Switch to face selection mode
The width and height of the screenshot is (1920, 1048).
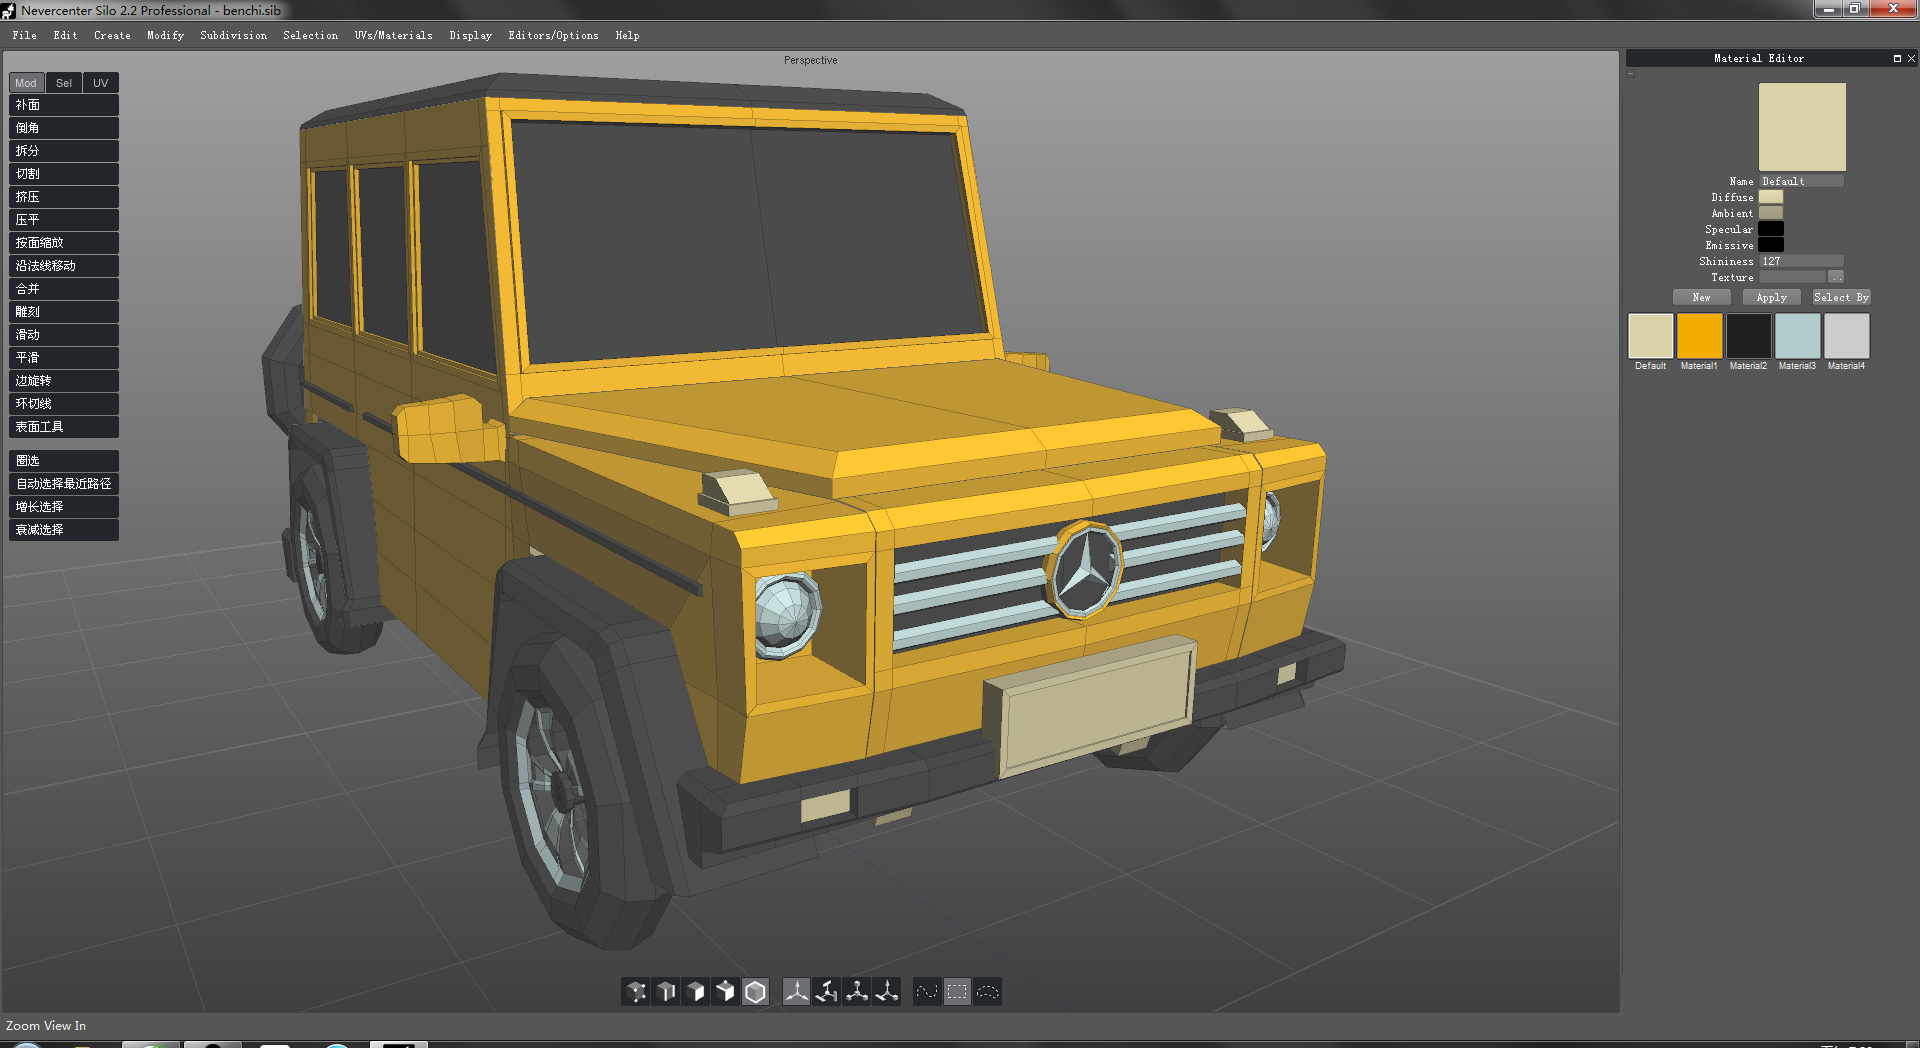696,992
